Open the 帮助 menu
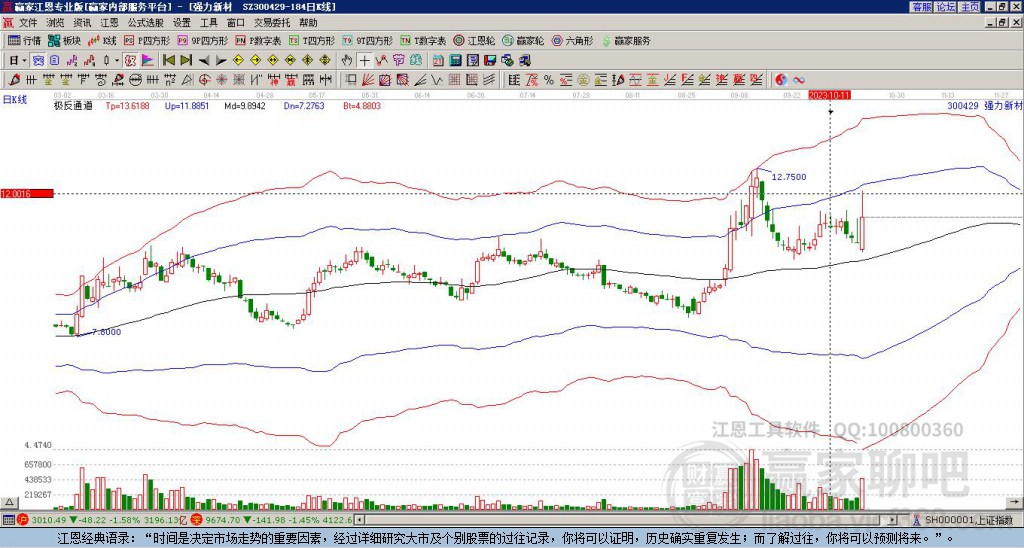1024x548 pixels. 308,23
